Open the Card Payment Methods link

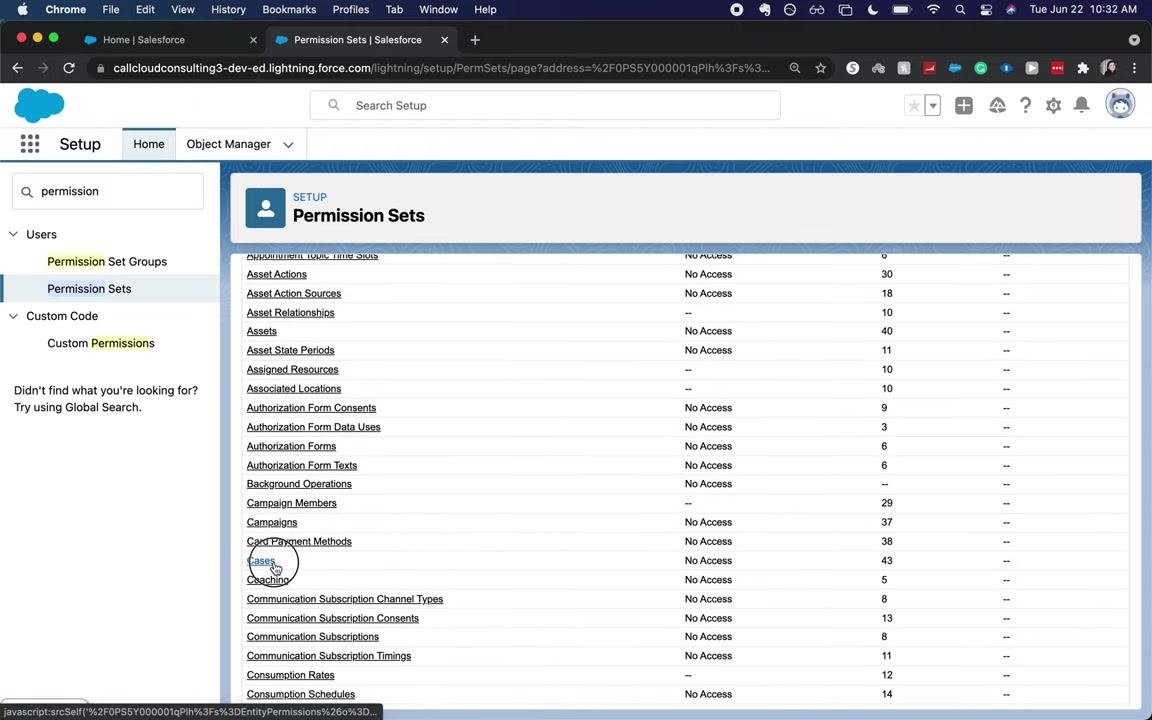coord(299,541)
